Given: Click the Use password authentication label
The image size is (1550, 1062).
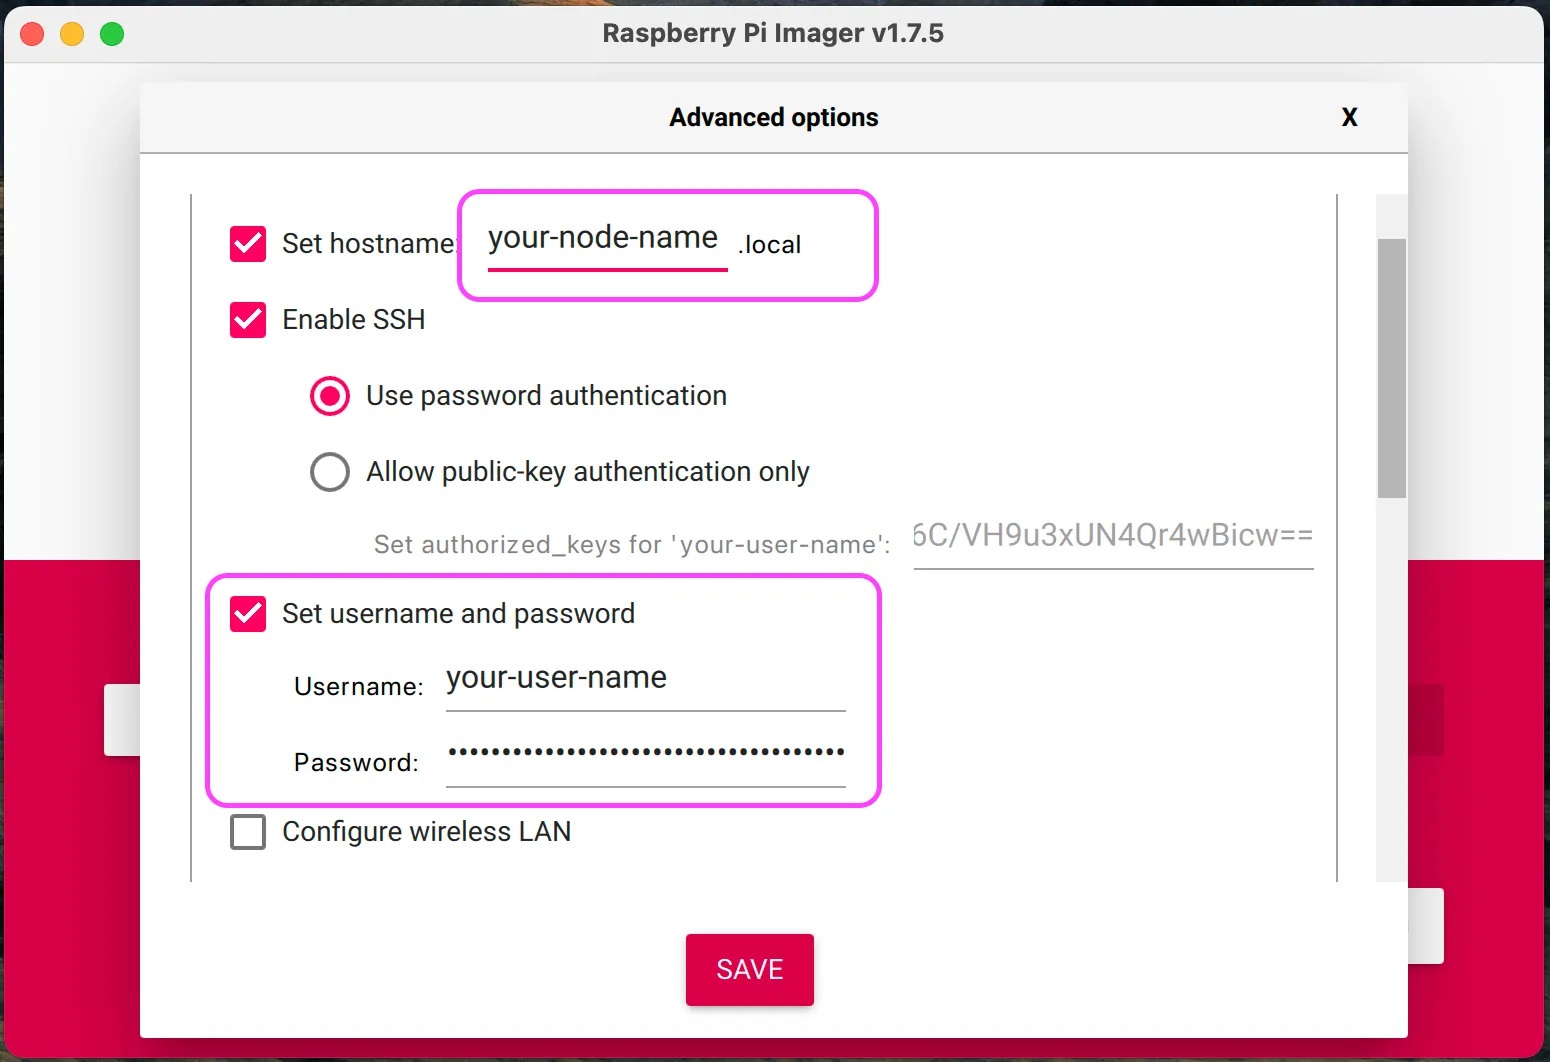Looking at the screenshot, I should point(546,396).
